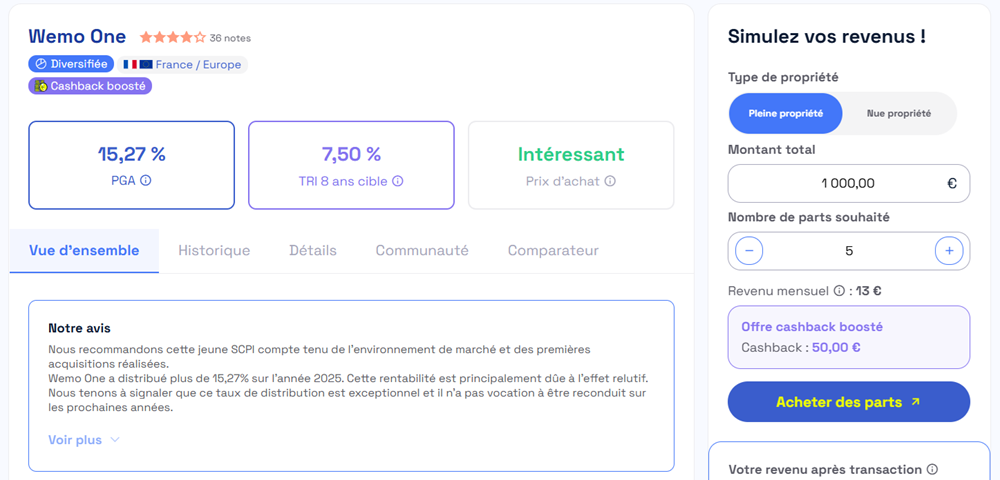
Task: Select Pleine propriété option
Action: coord(786,113)
